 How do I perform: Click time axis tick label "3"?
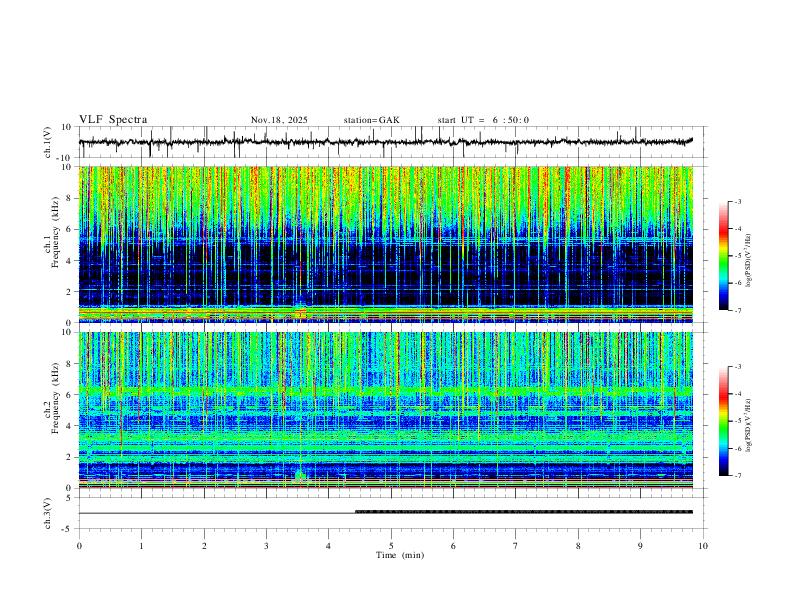coord(266,546)
